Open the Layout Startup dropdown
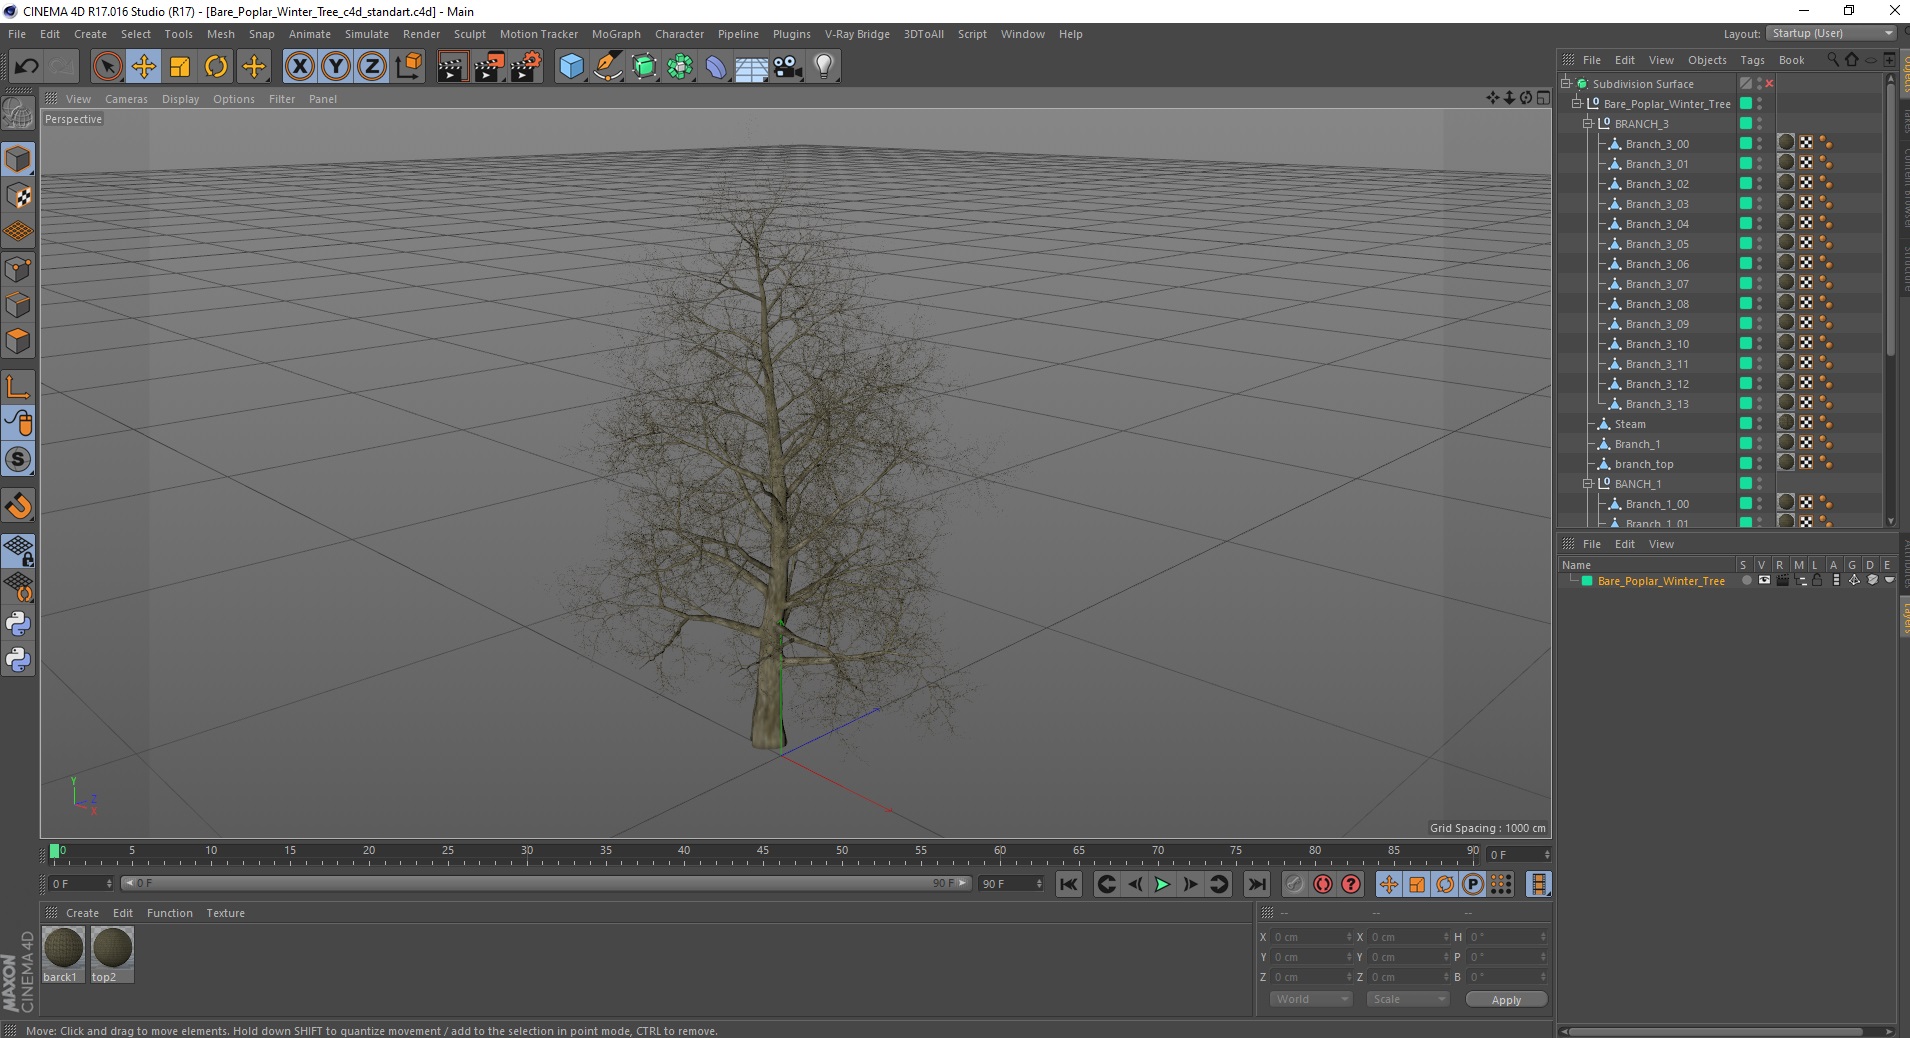1910x1038 pixels. coord(1831,33)
